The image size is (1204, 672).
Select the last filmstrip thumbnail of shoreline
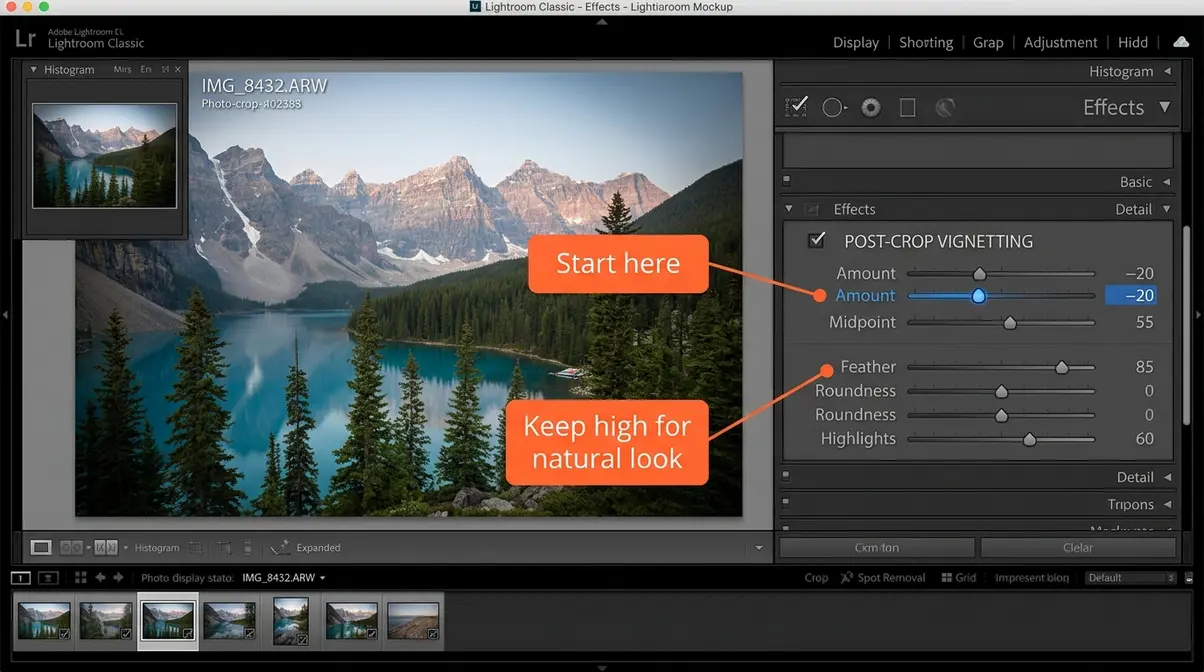[414, 621]
